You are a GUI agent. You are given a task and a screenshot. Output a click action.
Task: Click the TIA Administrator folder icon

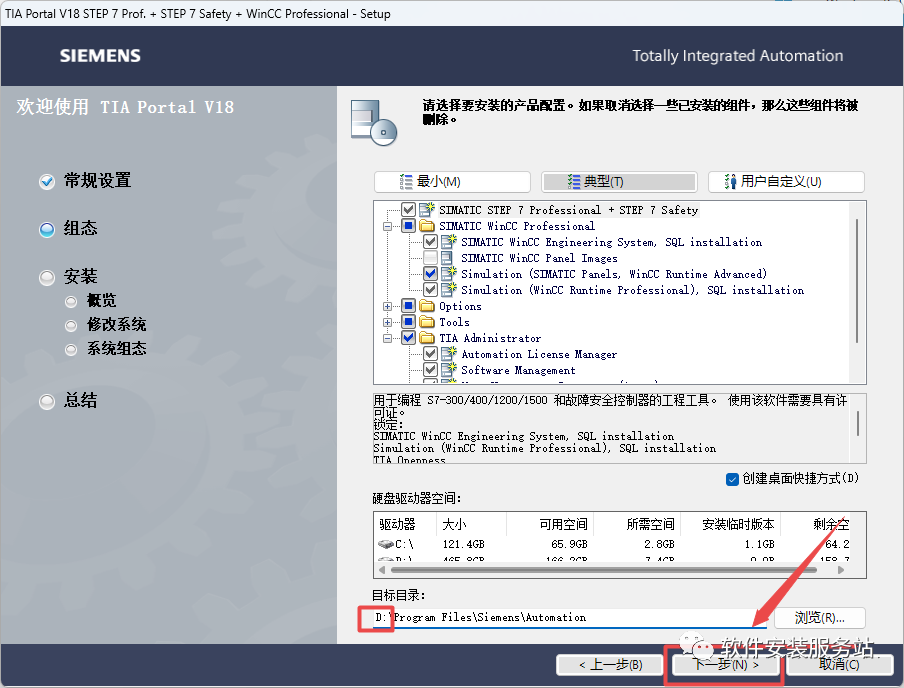point(427,338)
